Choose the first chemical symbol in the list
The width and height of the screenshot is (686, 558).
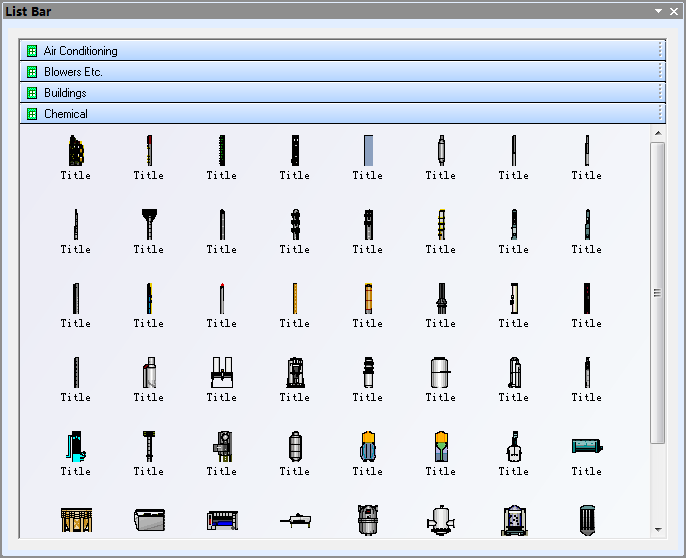76,150
